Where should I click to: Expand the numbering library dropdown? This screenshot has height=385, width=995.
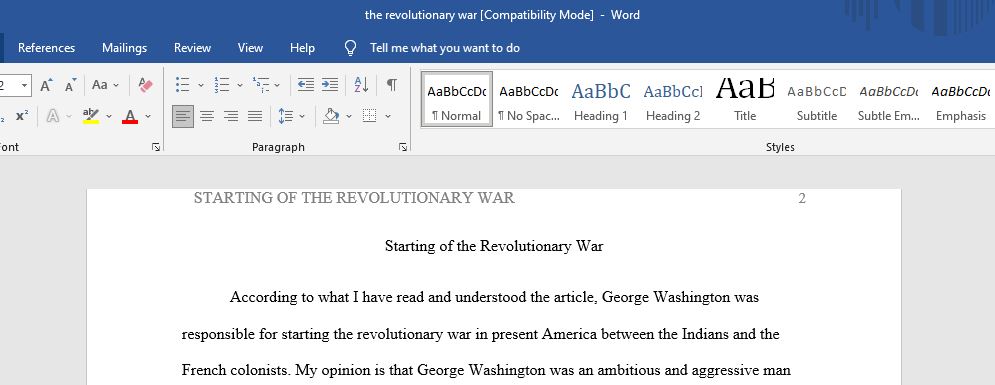(239, 85)
